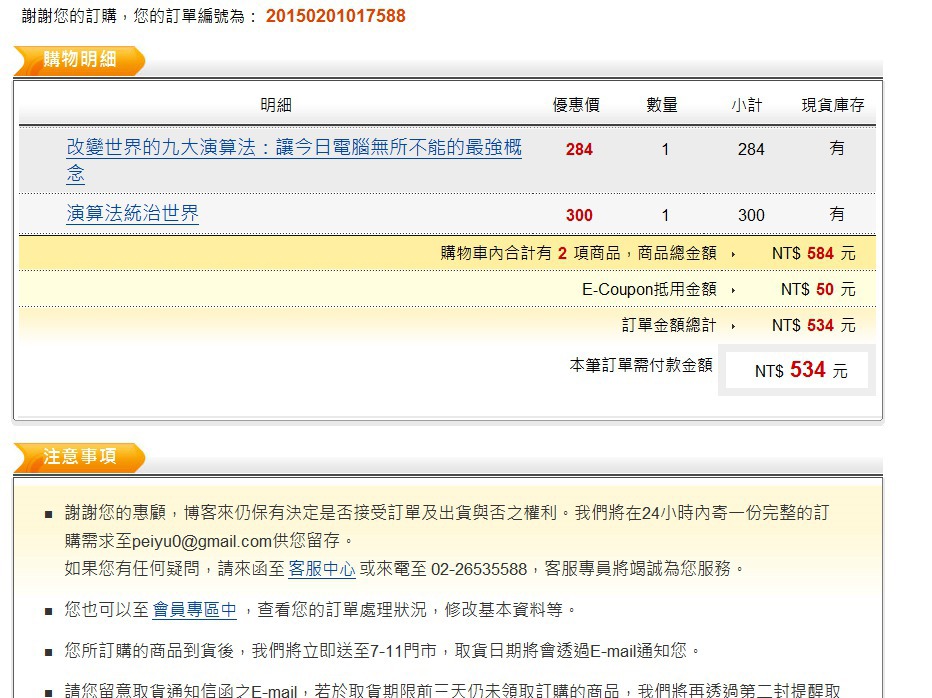The height and width of the screenshot is (698, 932).
Task: Go to the 會員專區中 member area link
Action: coord(194,610)
